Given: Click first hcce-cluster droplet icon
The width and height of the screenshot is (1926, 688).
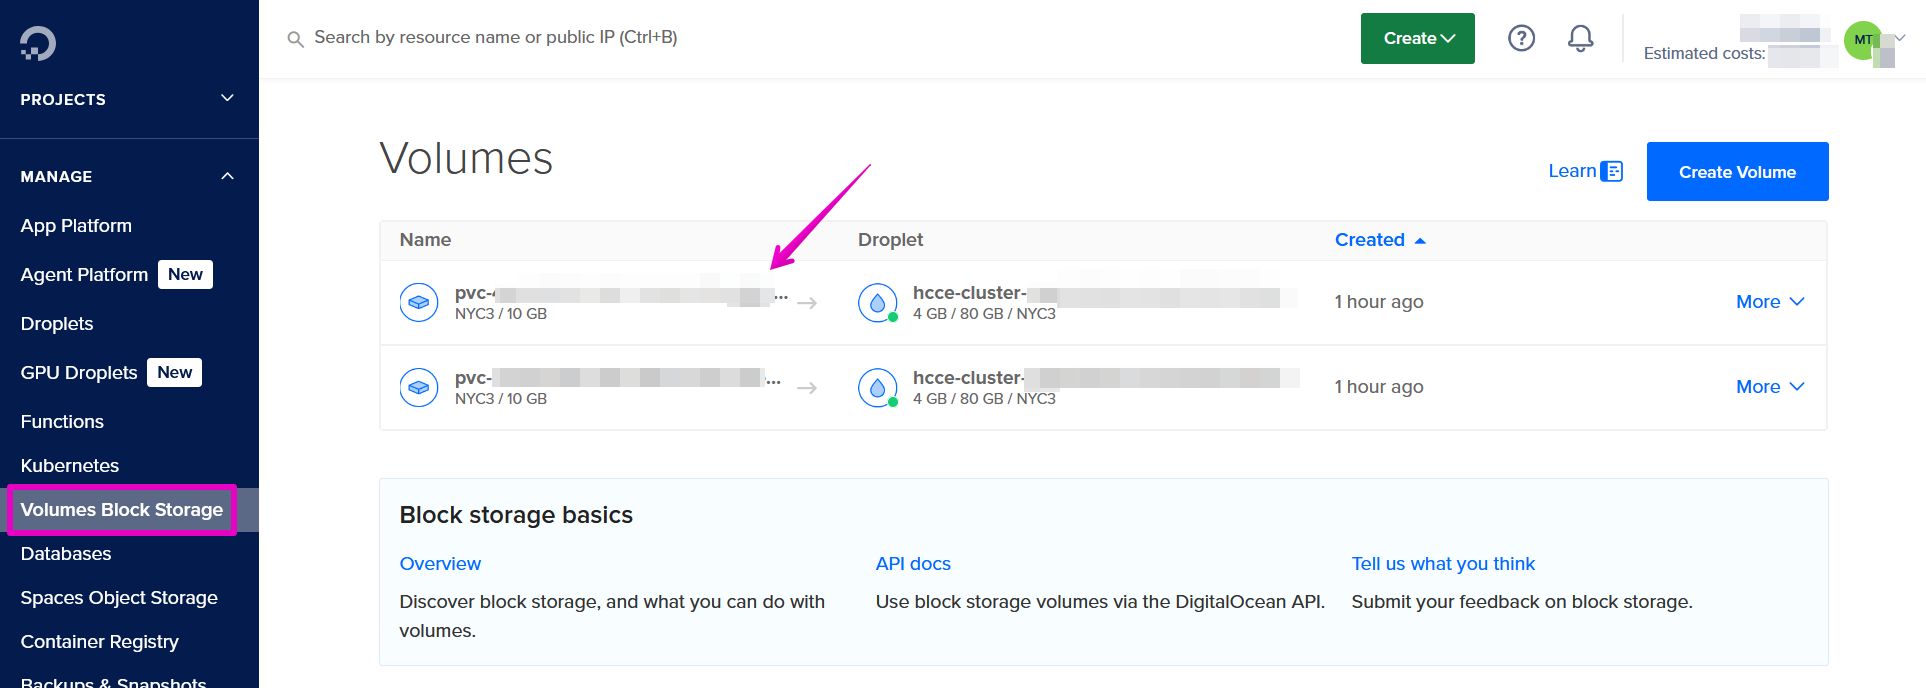Looking at the screenshot, I should [x=877, y=302].
